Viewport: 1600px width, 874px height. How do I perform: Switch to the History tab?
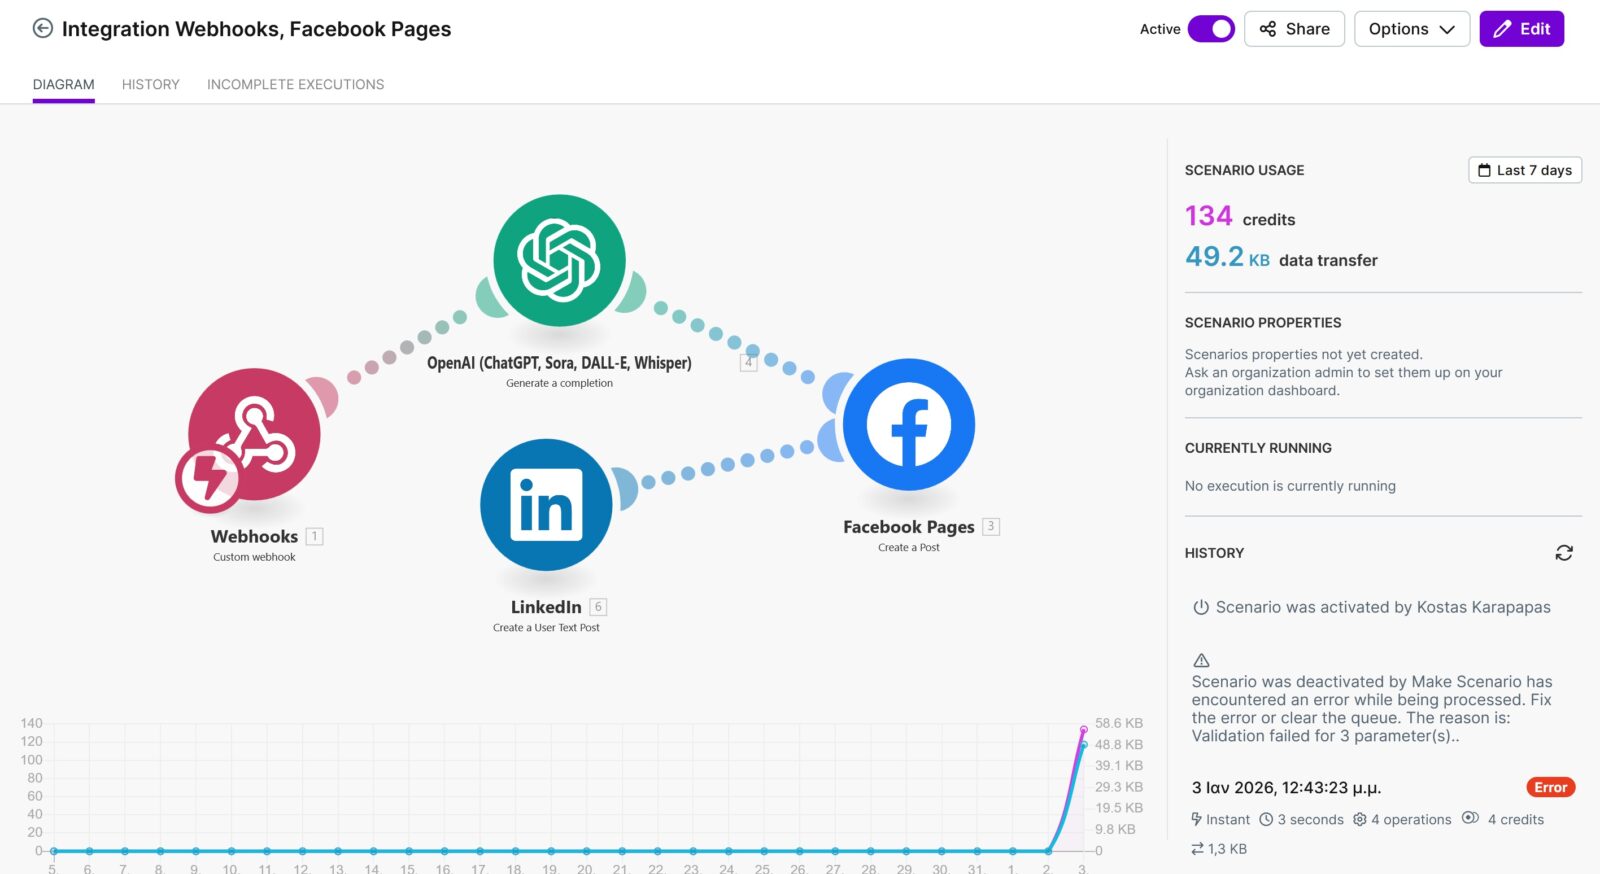[151, 85]
